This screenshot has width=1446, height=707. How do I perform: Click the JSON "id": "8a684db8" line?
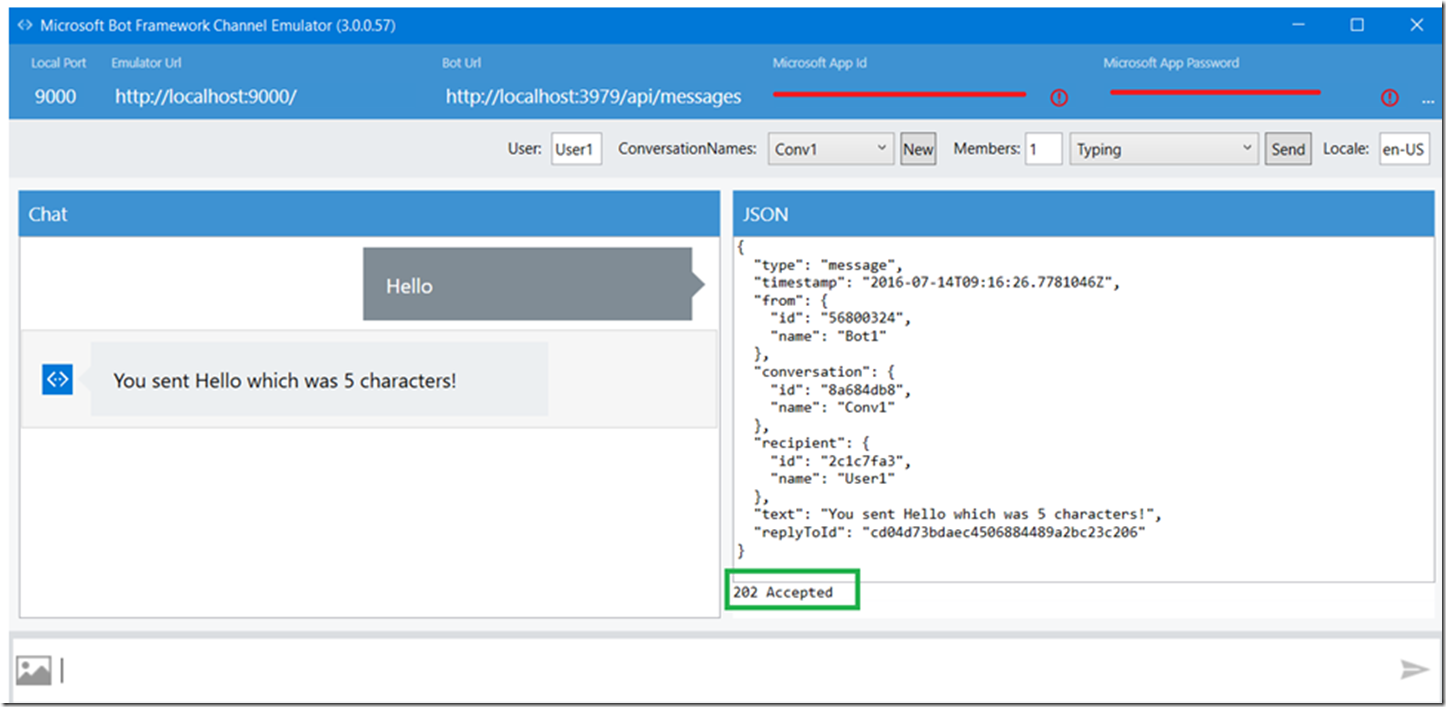840,390
